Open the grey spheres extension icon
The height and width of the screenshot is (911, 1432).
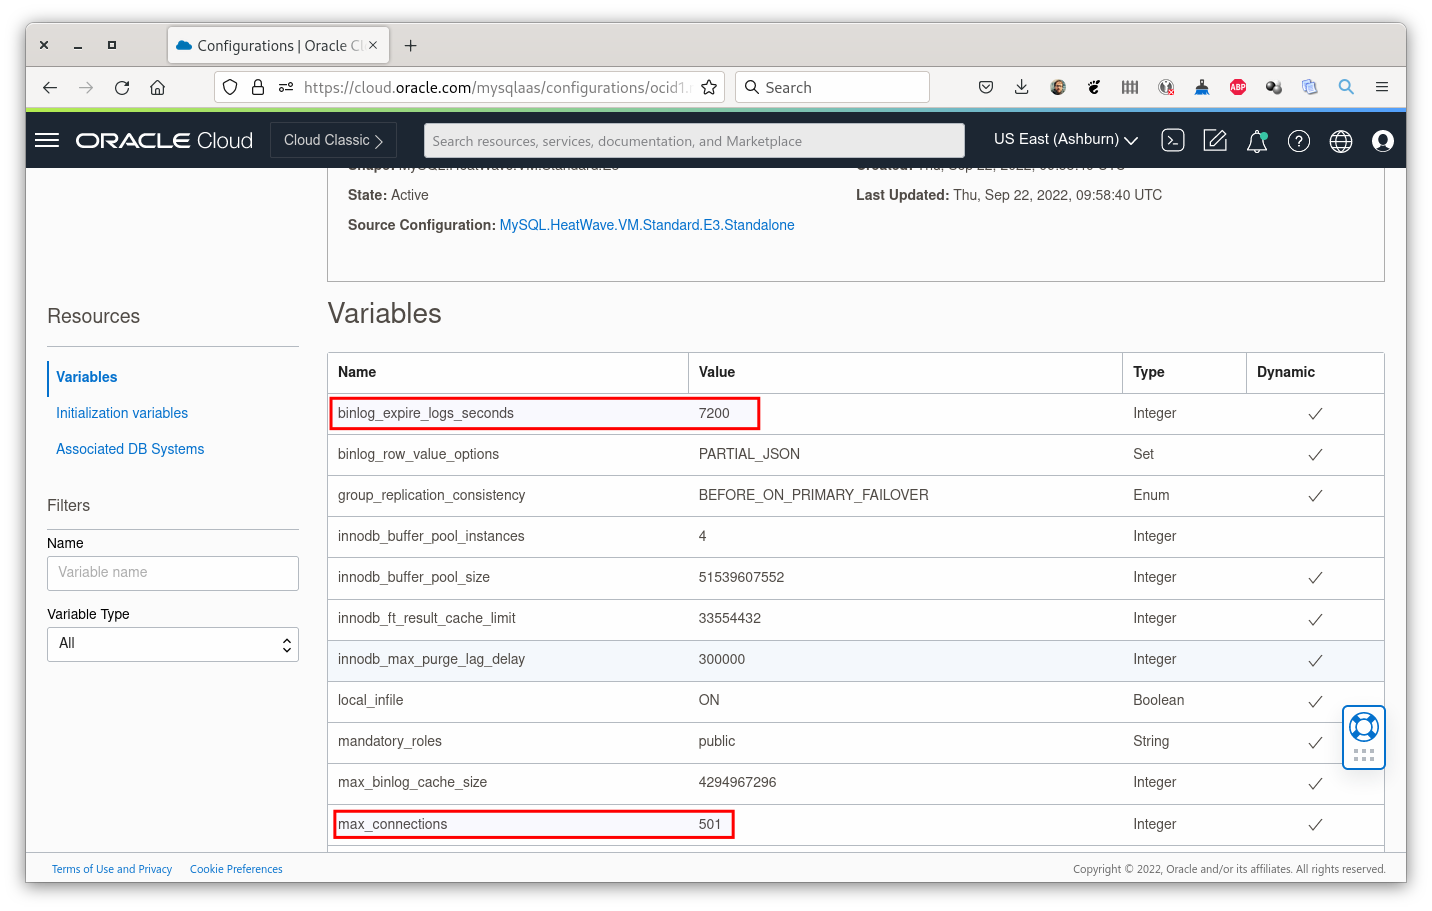1274,88
